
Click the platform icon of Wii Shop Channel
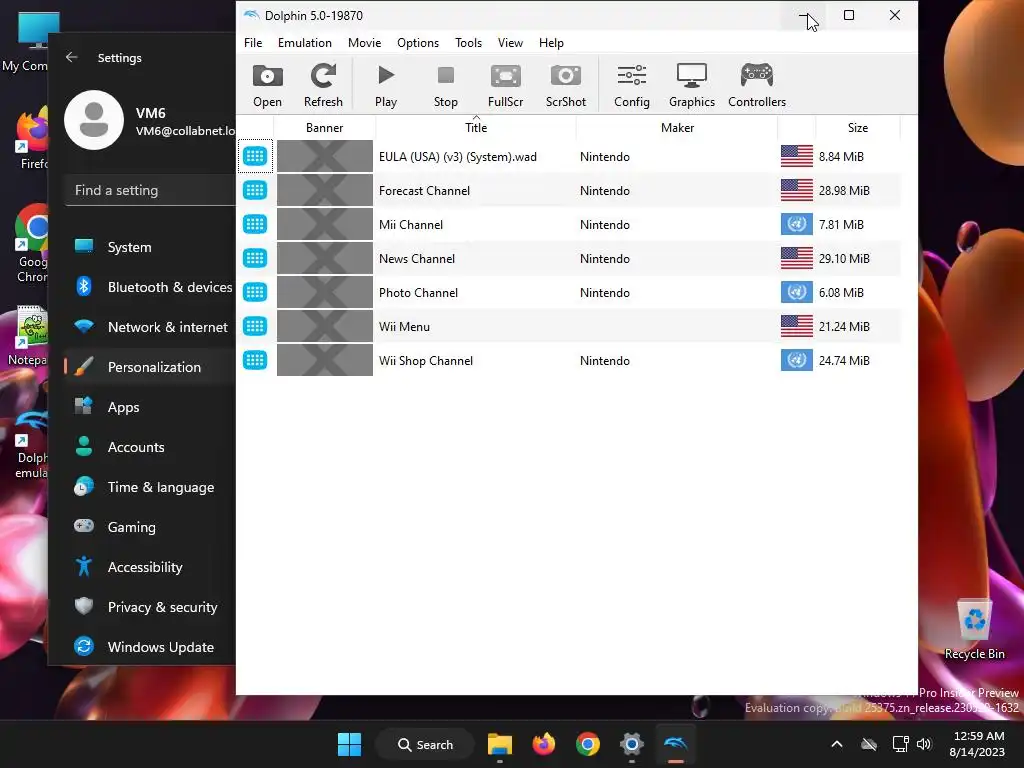tap(255, 360)
